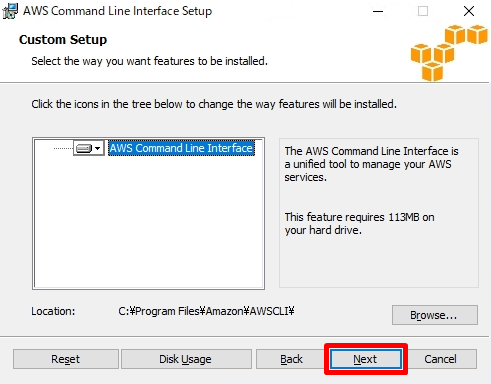Click the C:¥Program Files¥Amazon¥AWSCLI¥ path text
The height and width of the screenshot is (384, 491).
(206, 311)
